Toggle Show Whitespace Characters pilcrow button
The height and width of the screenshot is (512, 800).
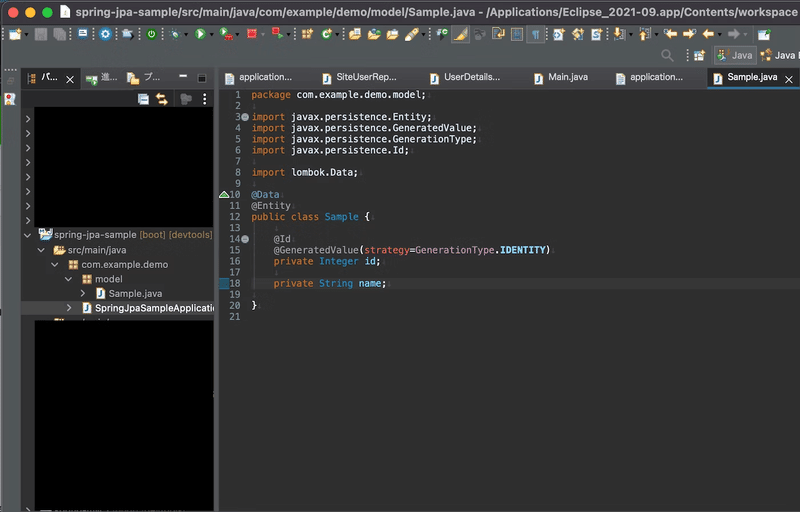[536, 34]
